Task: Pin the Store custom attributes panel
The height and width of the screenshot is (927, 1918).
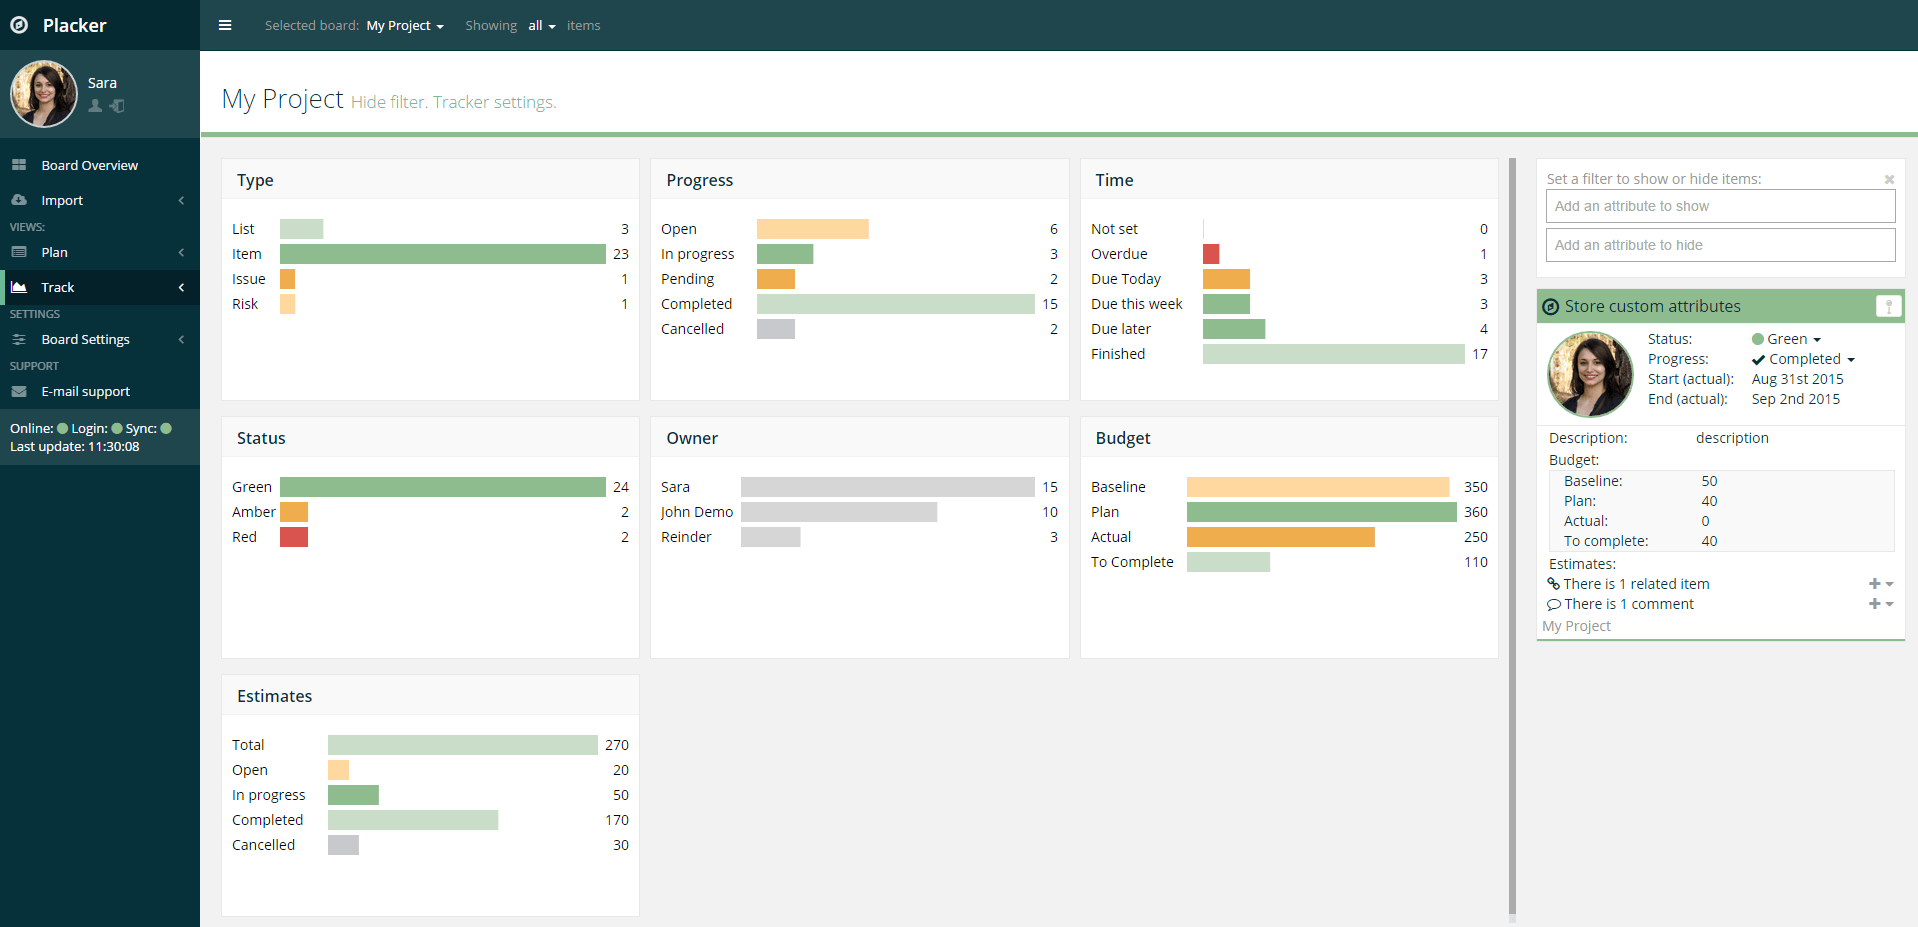Action: (1889, 306)
